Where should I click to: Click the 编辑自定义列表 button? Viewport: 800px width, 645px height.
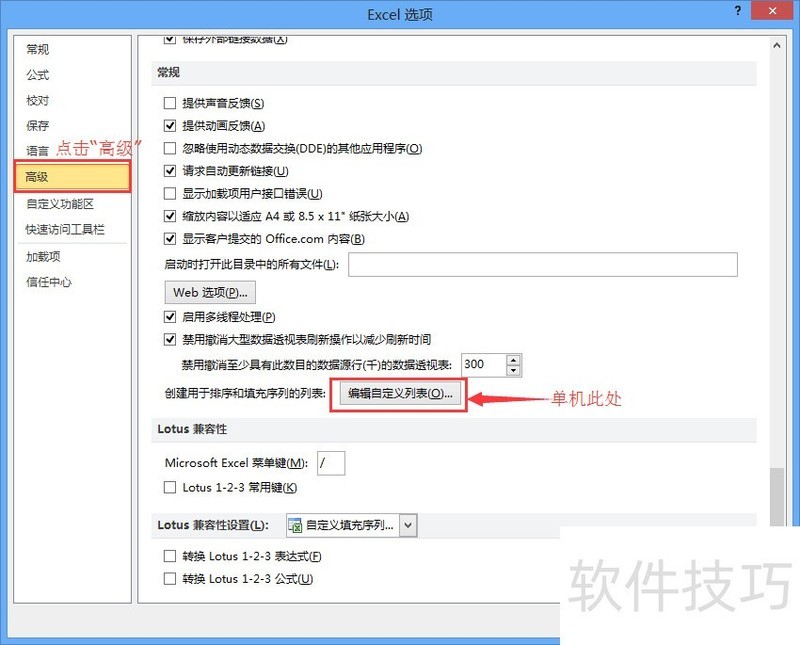click(400, 394)
